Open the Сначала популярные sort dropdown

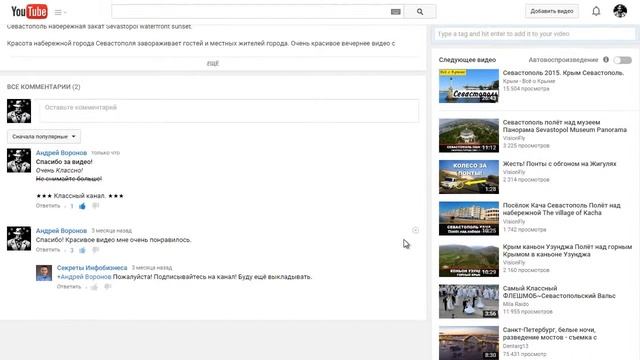point(44,136)
